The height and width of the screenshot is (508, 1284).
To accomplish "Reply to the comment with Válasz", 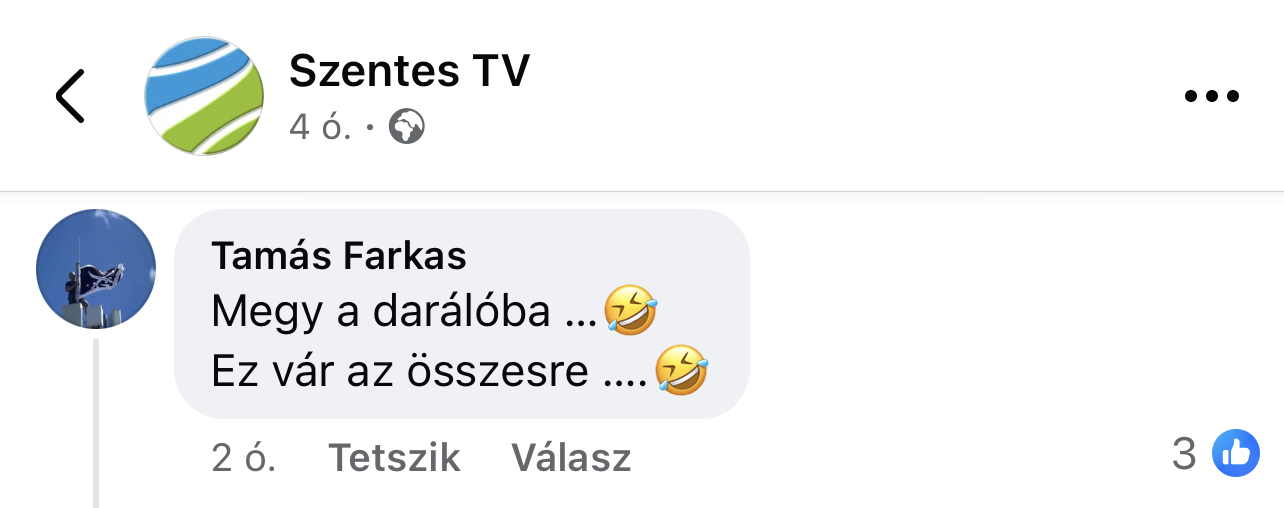I will (x=571, y=458).
